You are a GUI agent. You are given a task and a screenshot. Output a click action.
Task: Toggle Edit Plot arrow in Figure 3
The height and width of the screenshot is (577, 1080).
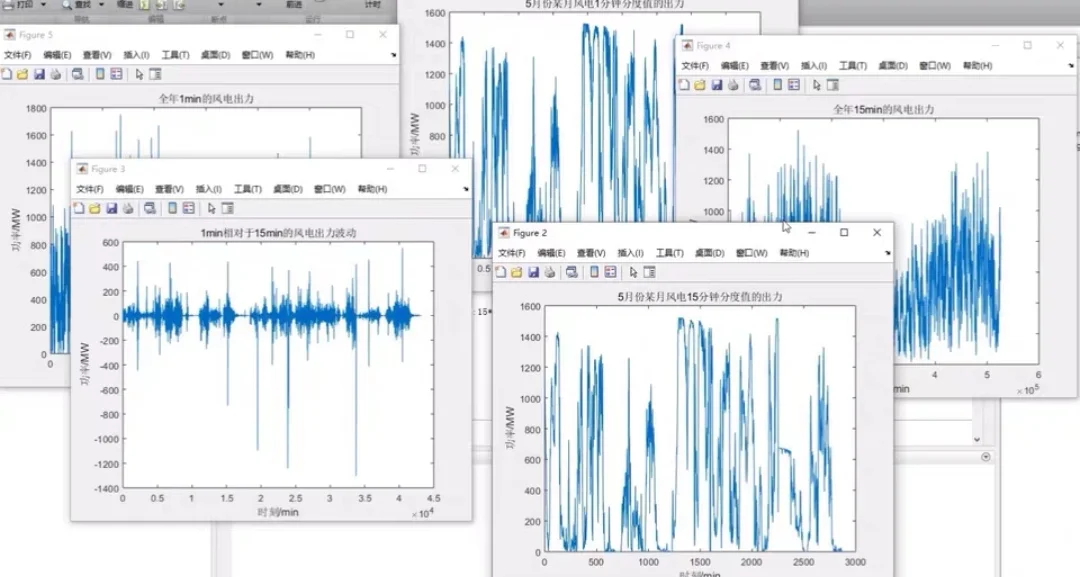click(211, 209)
